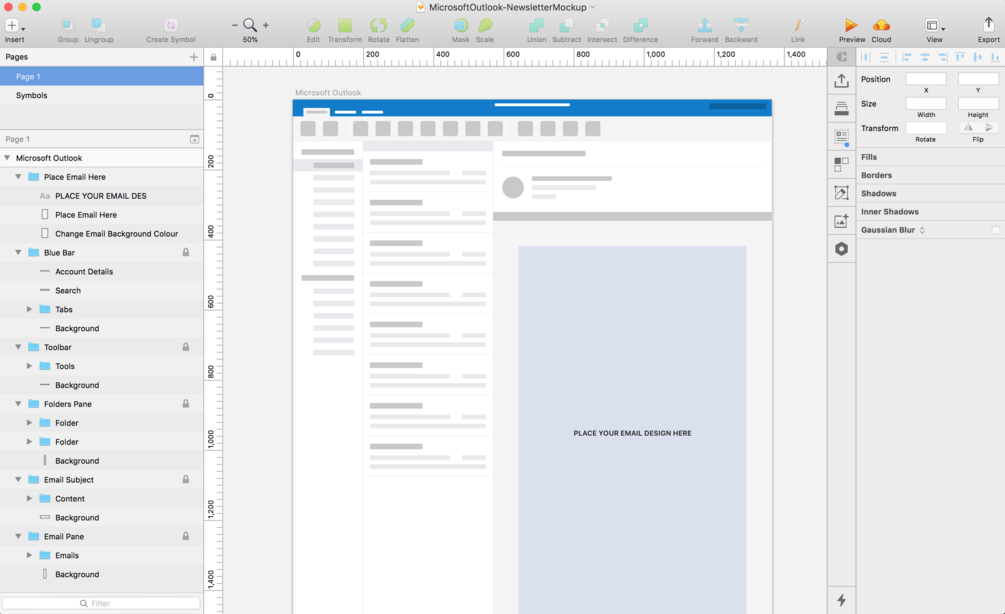
Task: Click the lightning bolt icon
Action: pos(842,600)
